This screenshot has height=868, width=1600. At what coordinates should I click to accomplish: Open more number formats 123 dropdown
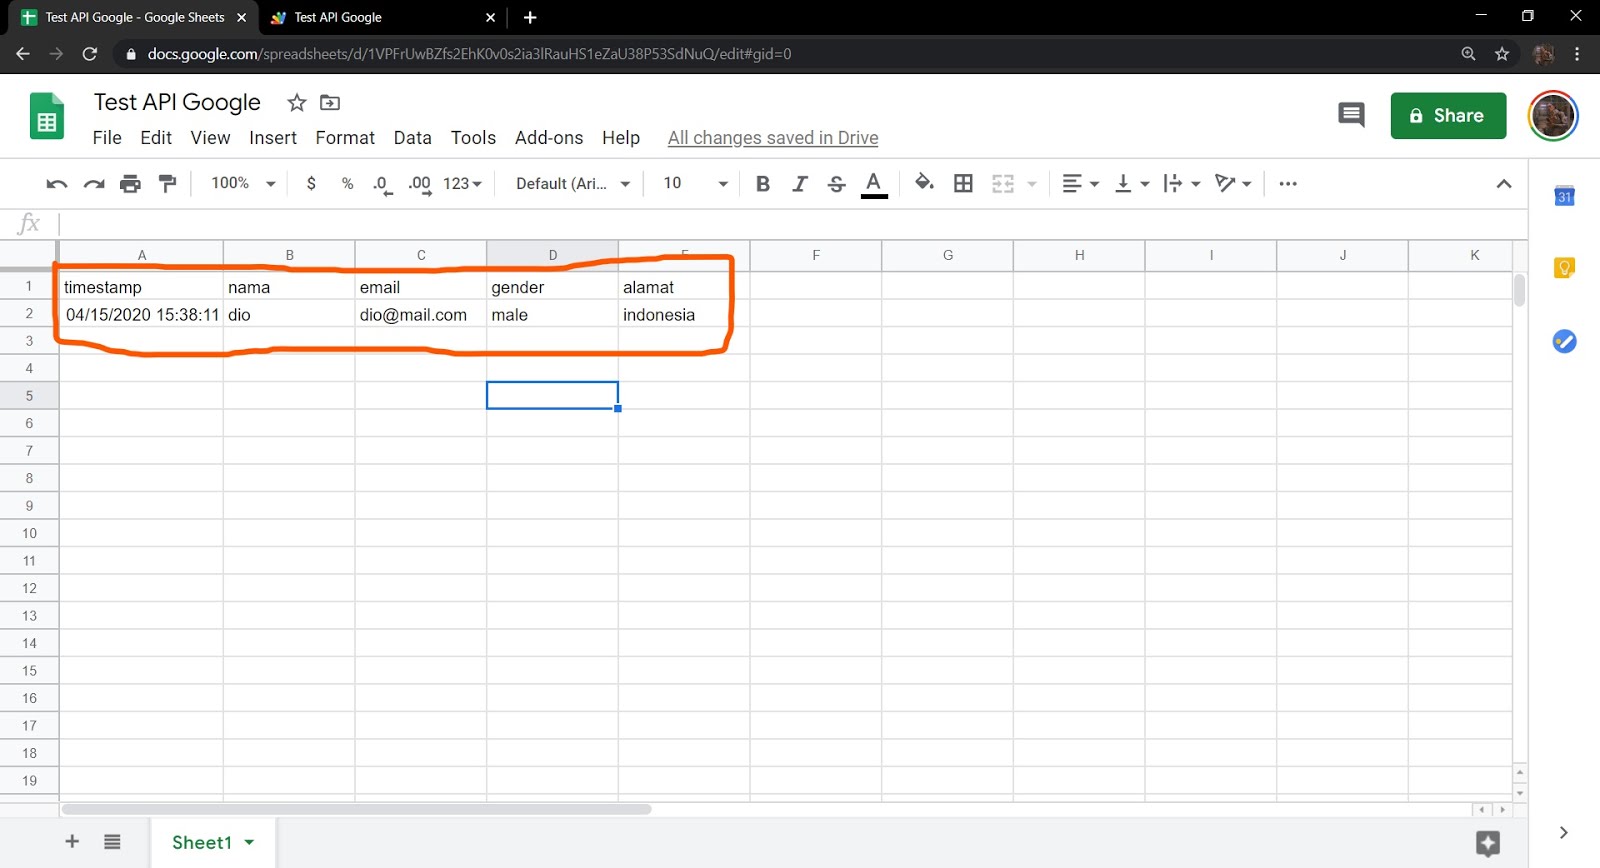462,184
